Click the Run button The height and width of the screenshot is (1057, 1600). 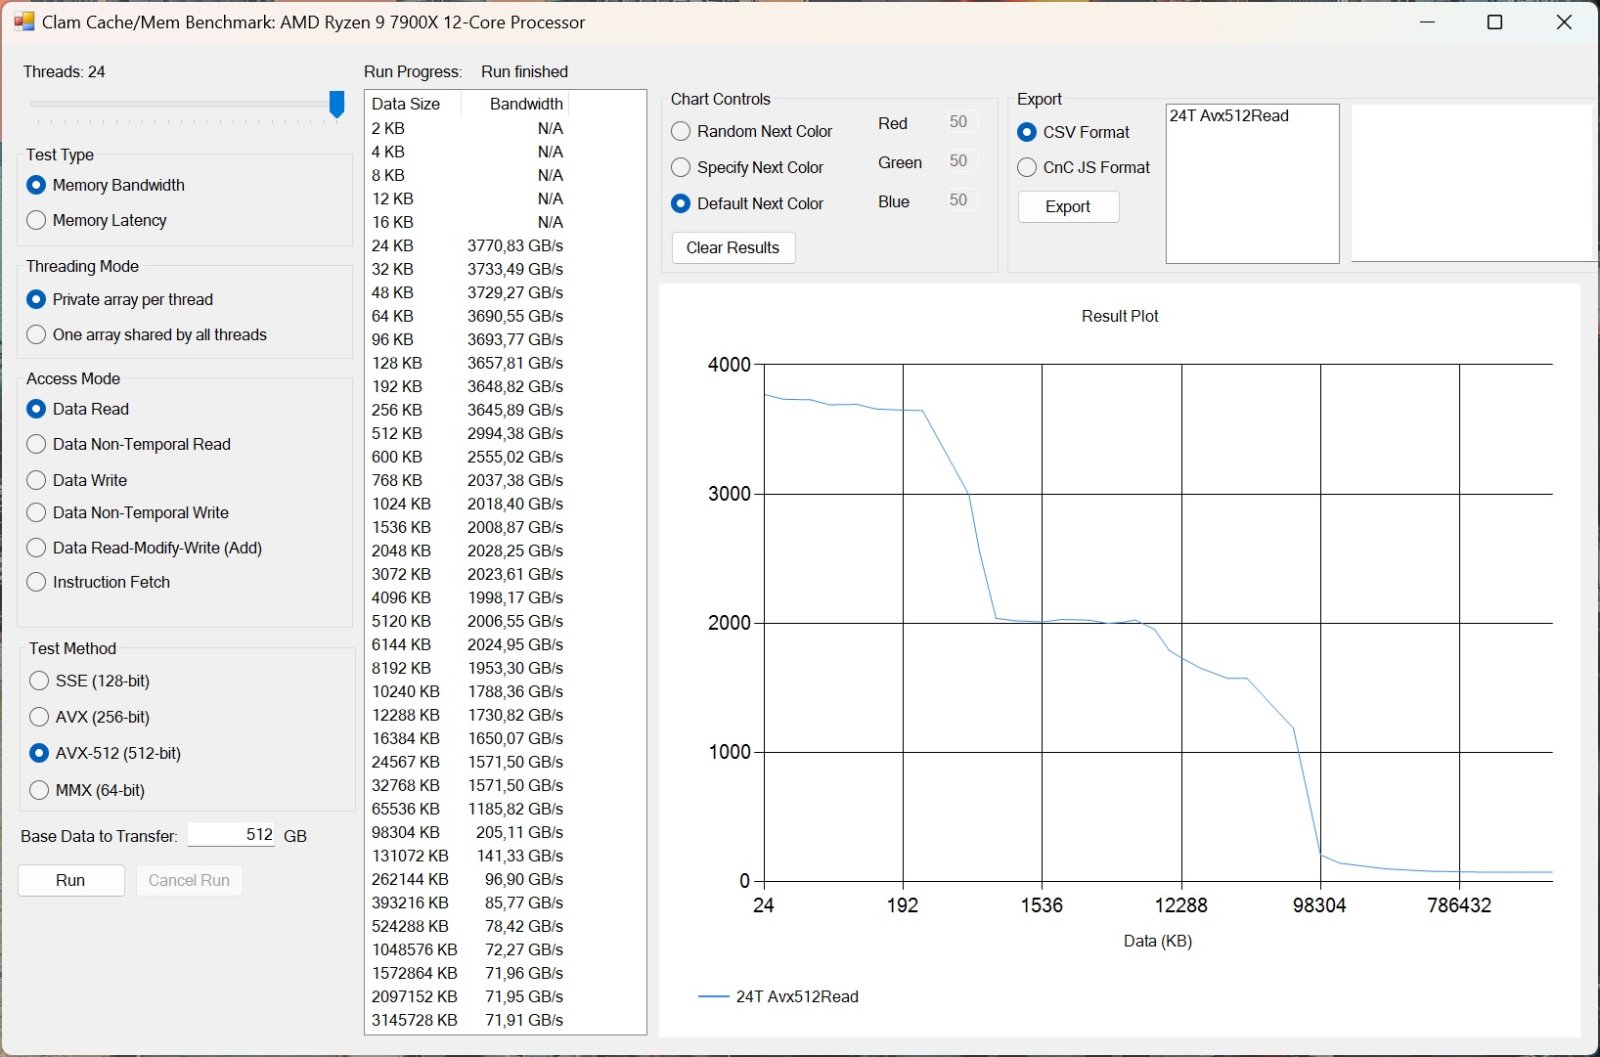(71, 880)
